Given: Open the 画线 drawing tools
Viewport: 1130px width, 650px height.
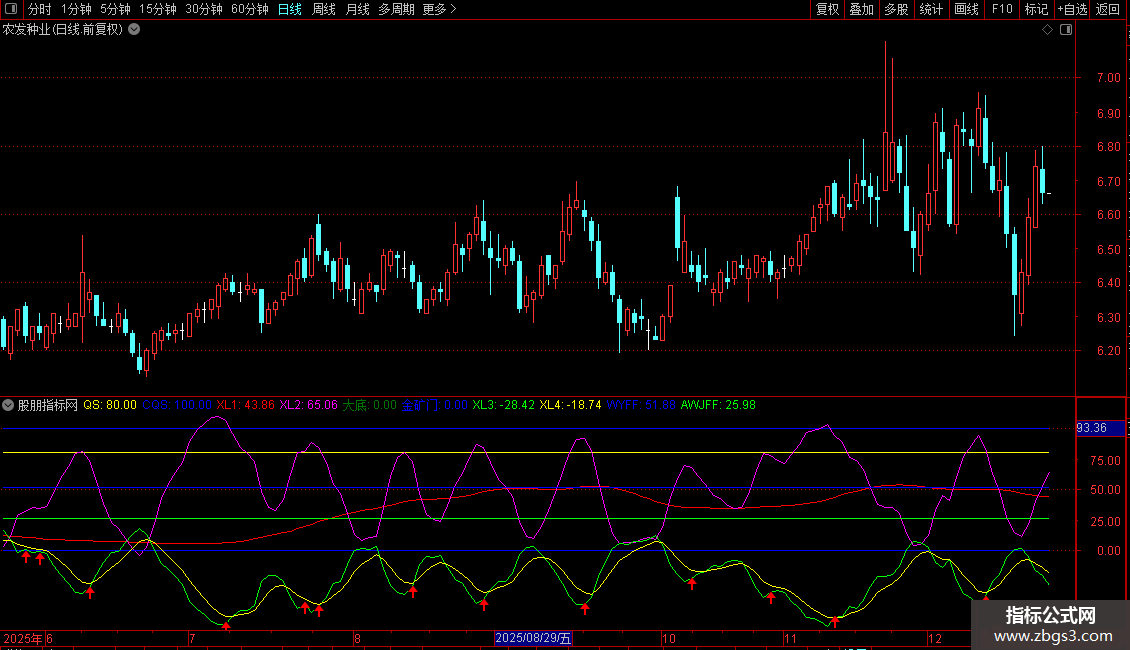Looking at the screenshot, I should click(966, 10).
